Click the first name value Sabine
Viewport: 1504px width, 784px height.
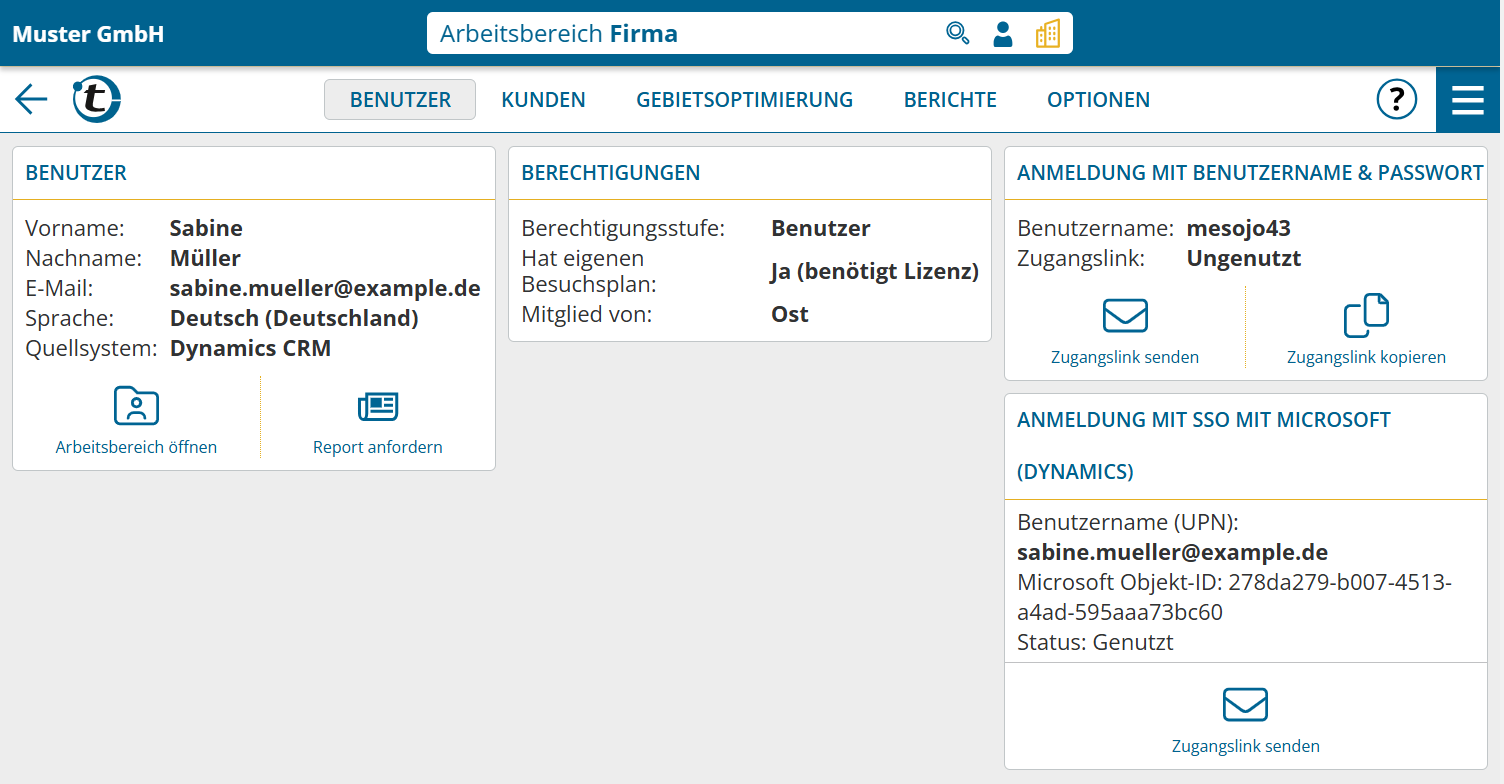click(206, 228)
